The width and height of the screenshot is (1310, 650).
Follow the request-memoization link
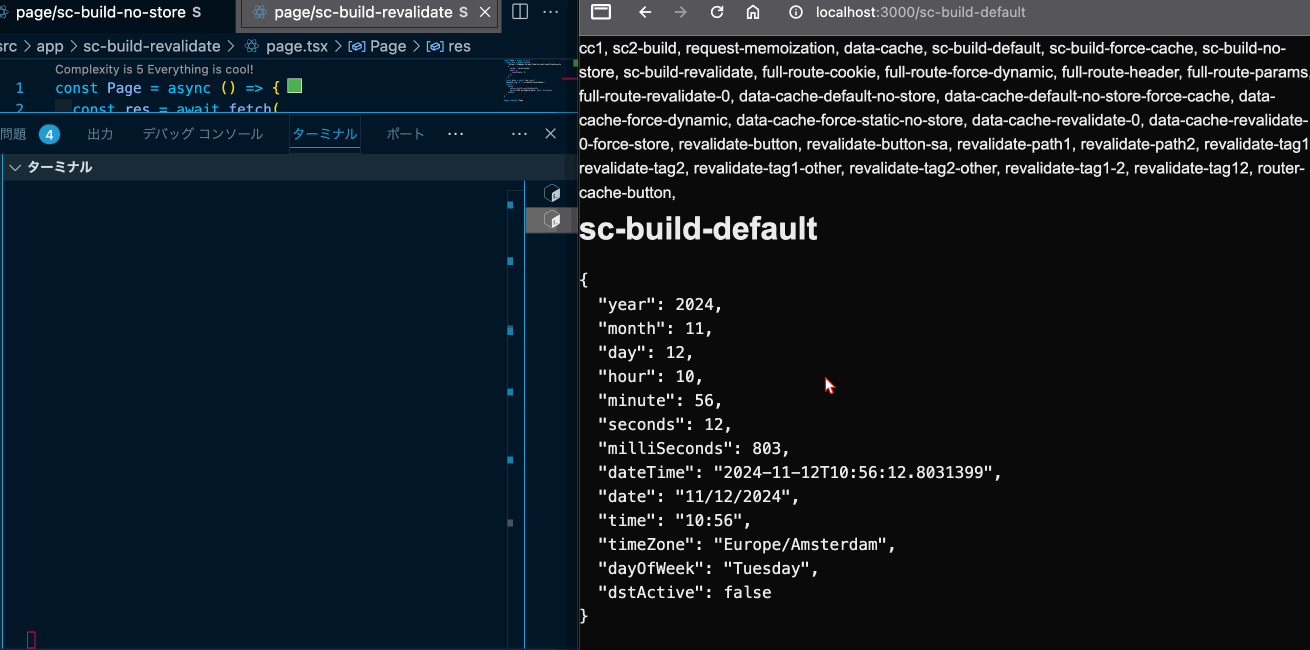(760, 48)
